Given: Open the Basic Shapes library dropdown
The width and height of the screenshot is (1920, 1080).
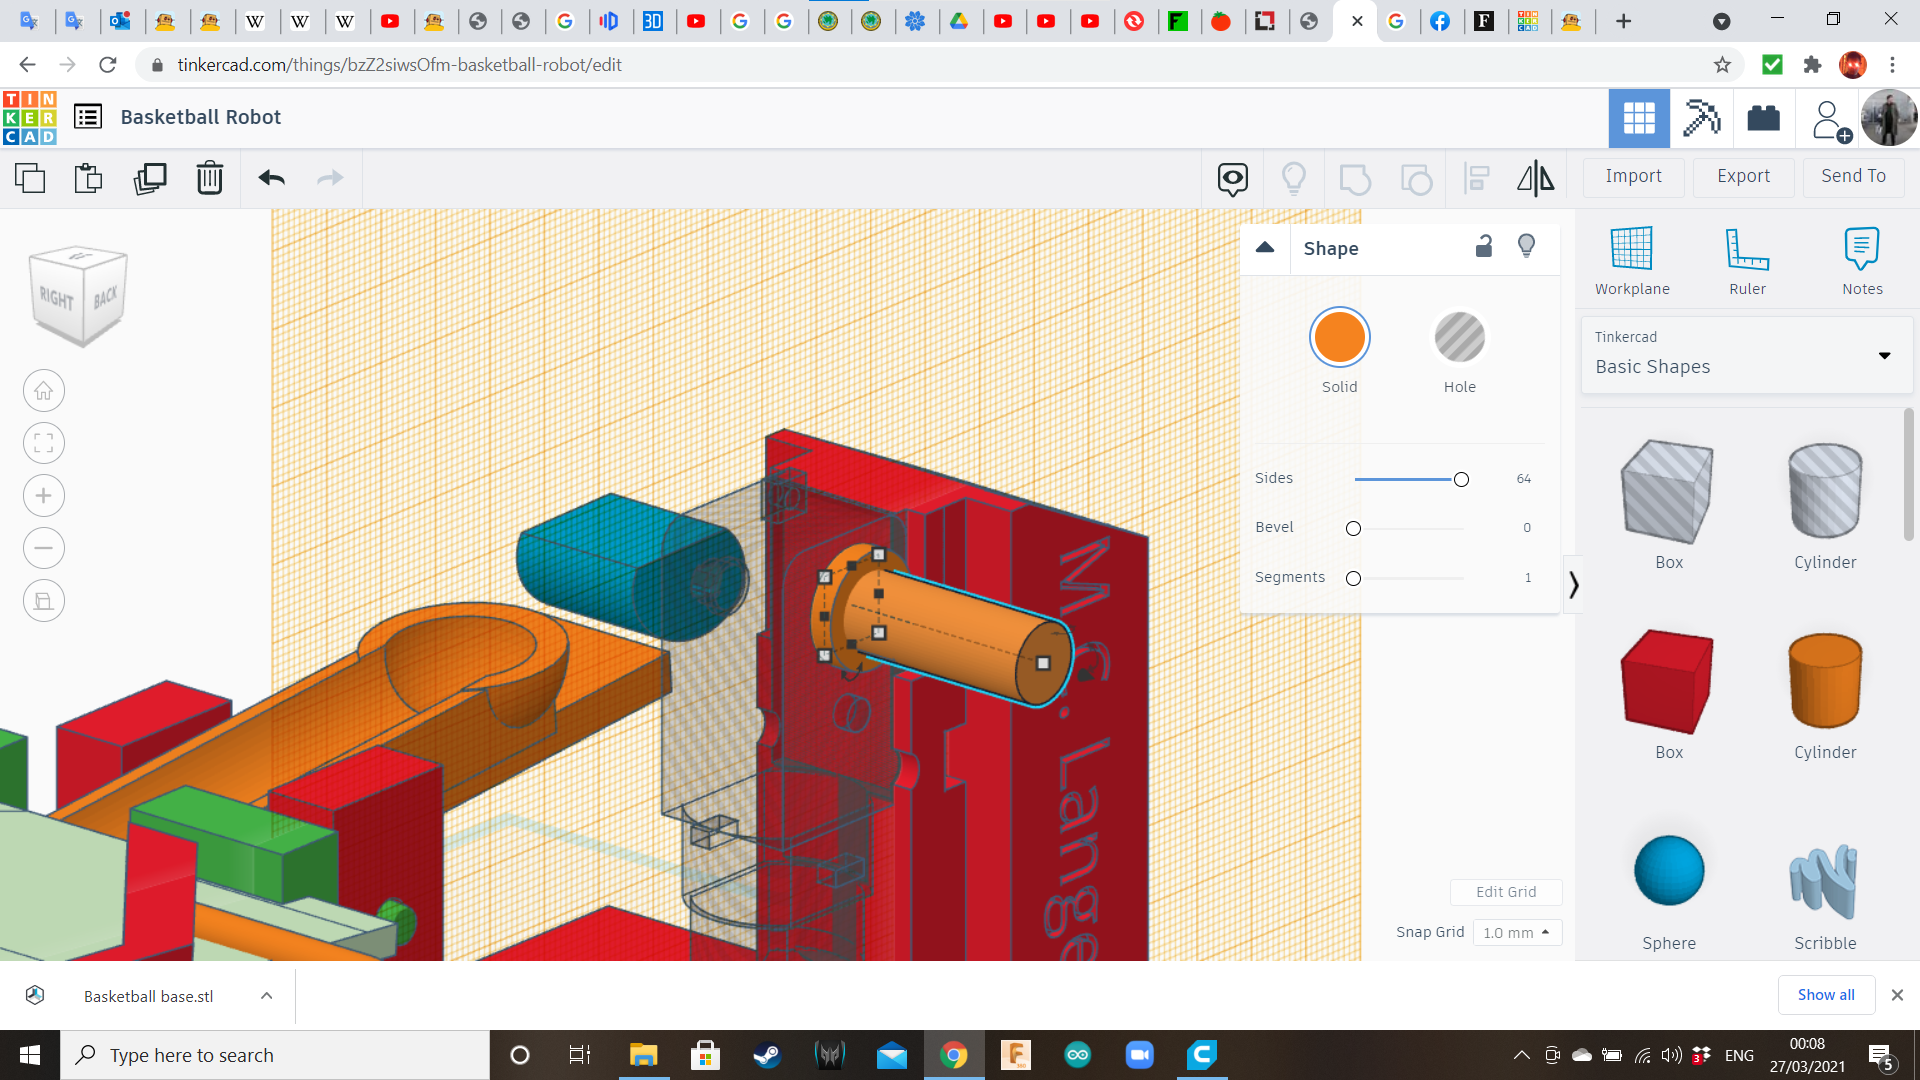Looking at the screenshot, I should (x=1884, y=355).
